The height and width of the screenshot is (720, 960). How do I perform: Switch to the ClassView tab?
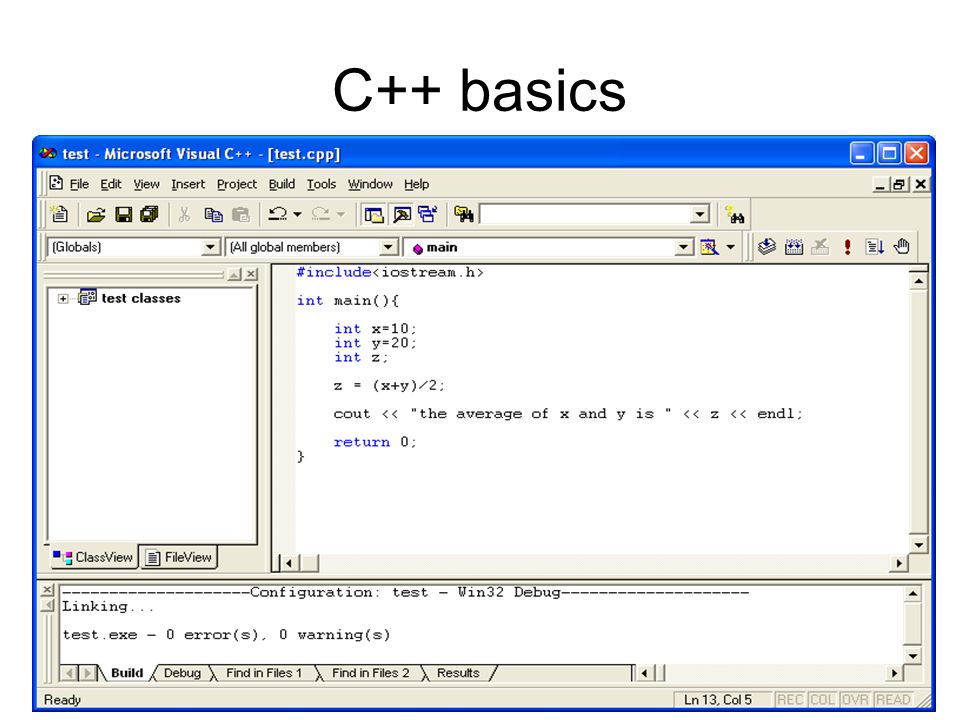point(93,557)
